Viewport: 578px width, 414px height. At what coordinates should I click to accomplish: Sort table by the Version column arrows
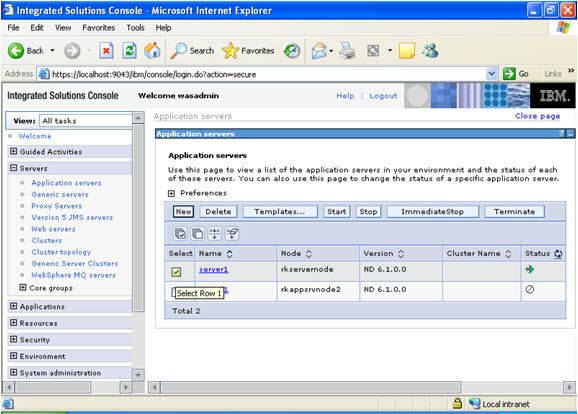[x=401, y=254]
